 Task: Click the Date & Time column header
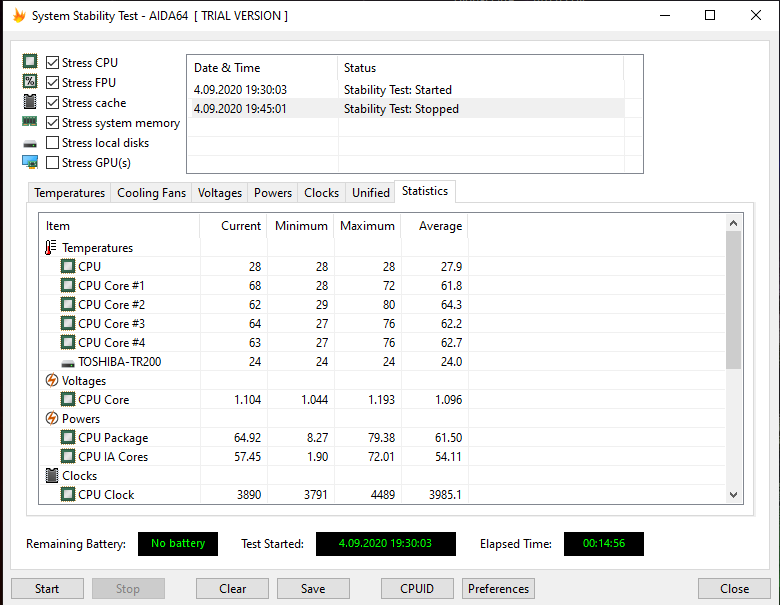pyautogui.click(x=263, y=68)
